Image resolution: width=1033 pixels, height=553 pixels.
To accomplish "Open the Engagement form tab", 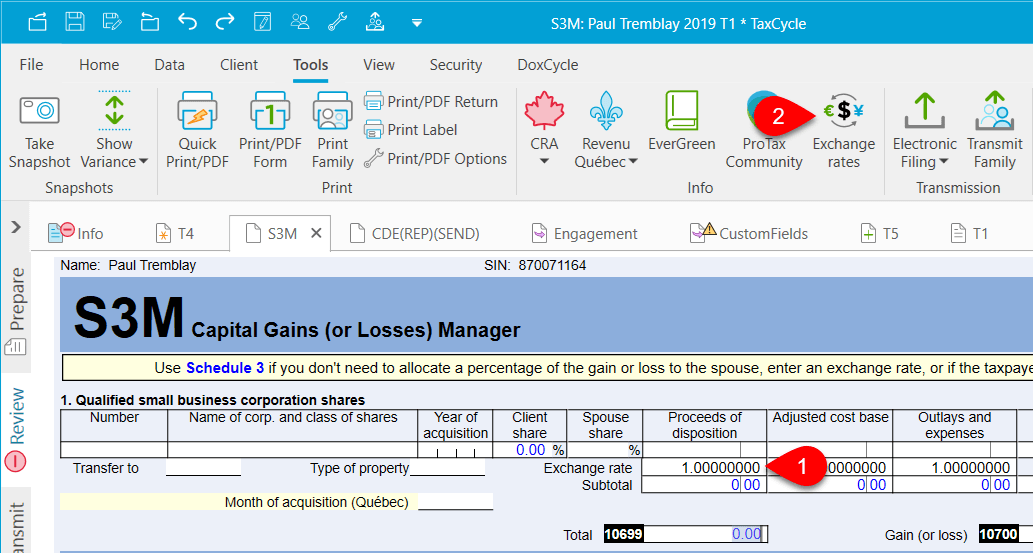I will (x=584, y=233).
